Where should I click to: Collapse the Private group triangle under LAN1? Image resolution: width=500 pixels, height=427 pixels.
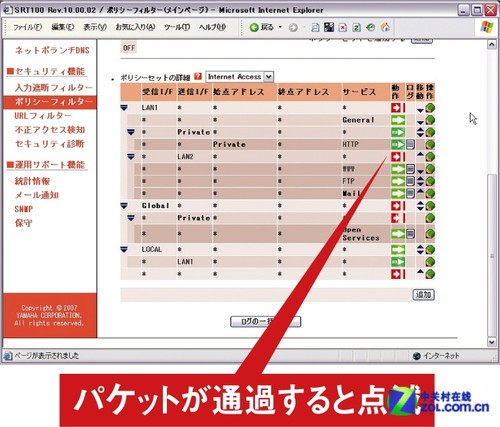coord(131,132)
